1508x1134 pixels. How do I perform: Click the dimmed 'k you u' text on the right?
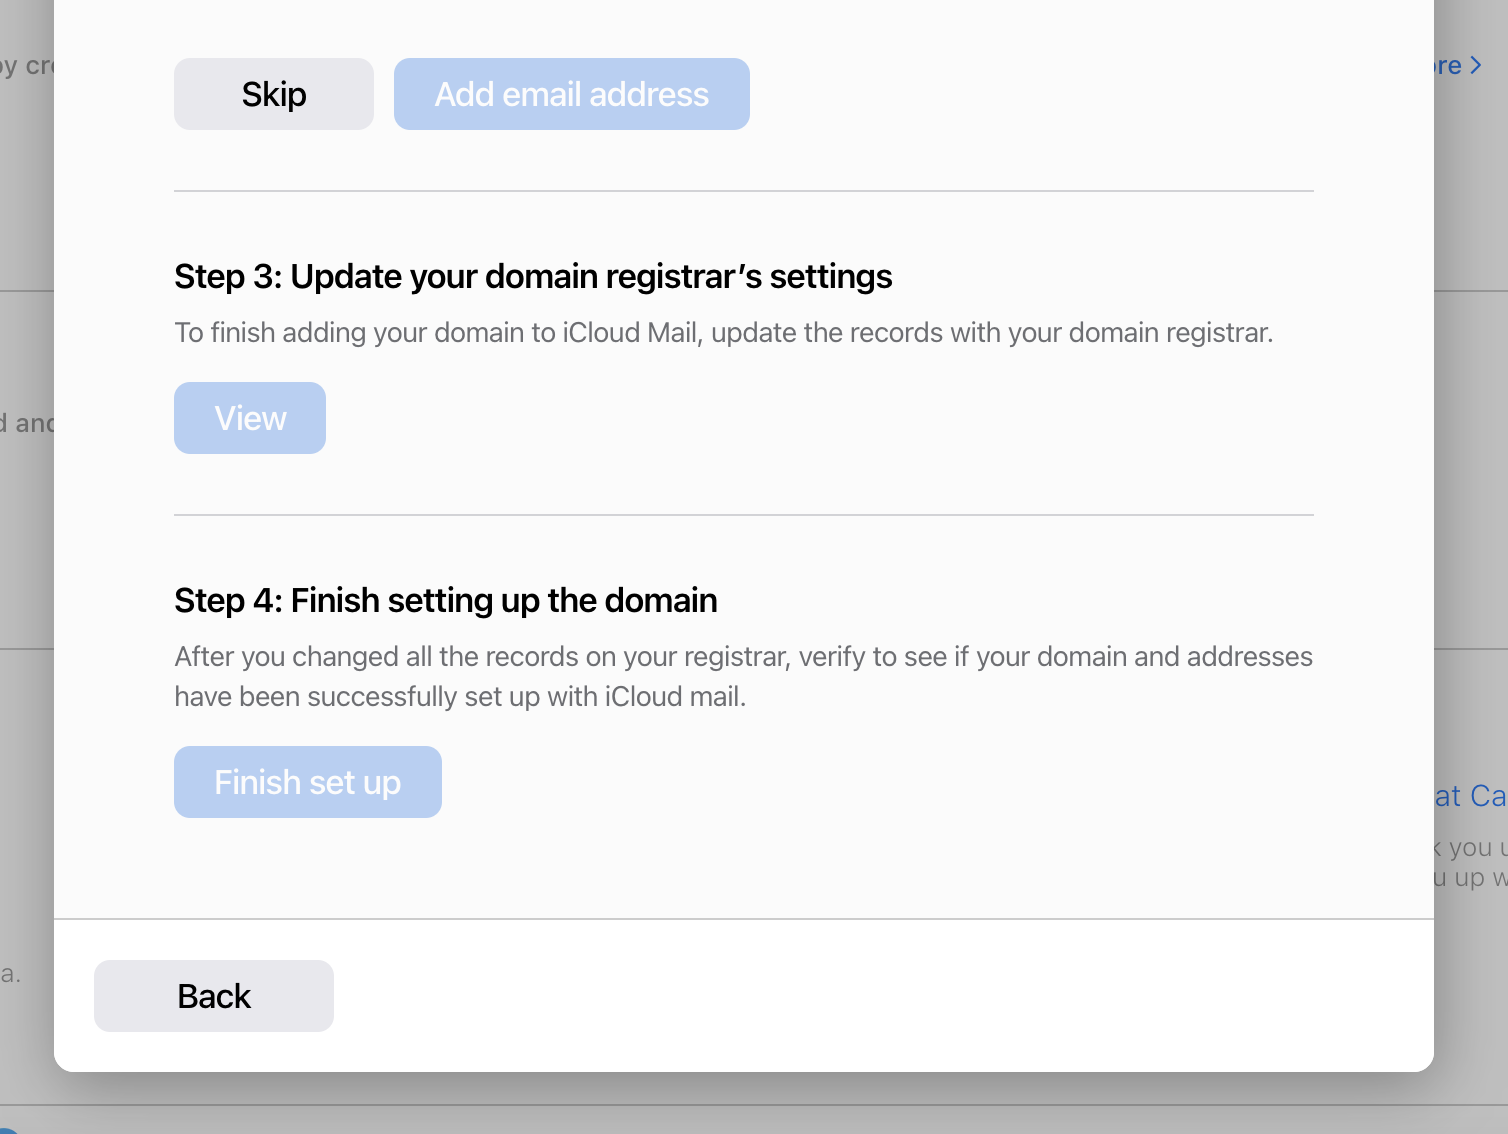1470,848
